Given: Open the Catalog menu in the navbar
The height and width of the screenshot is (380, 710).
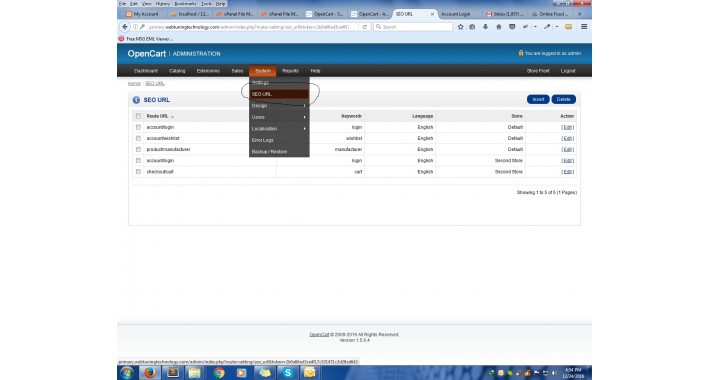Looking at the screenshot, I should 177,71.
